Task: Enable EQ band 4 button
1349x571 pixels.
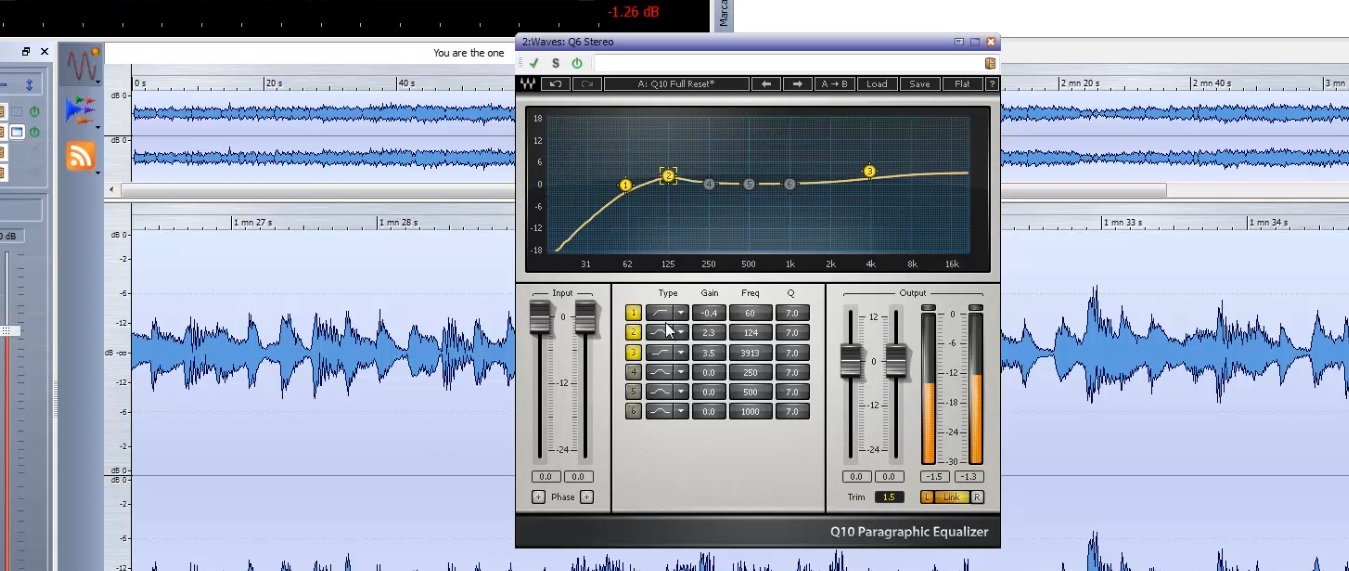Action: click(x=633, y=372)
